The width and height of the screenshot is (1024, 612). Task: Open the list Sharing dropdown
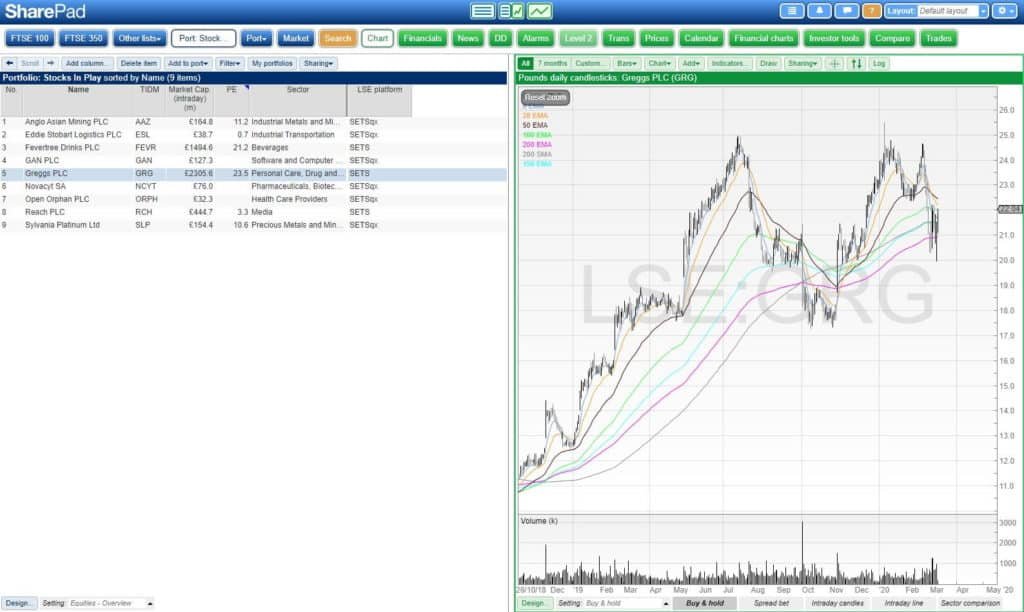pos(319,63)
